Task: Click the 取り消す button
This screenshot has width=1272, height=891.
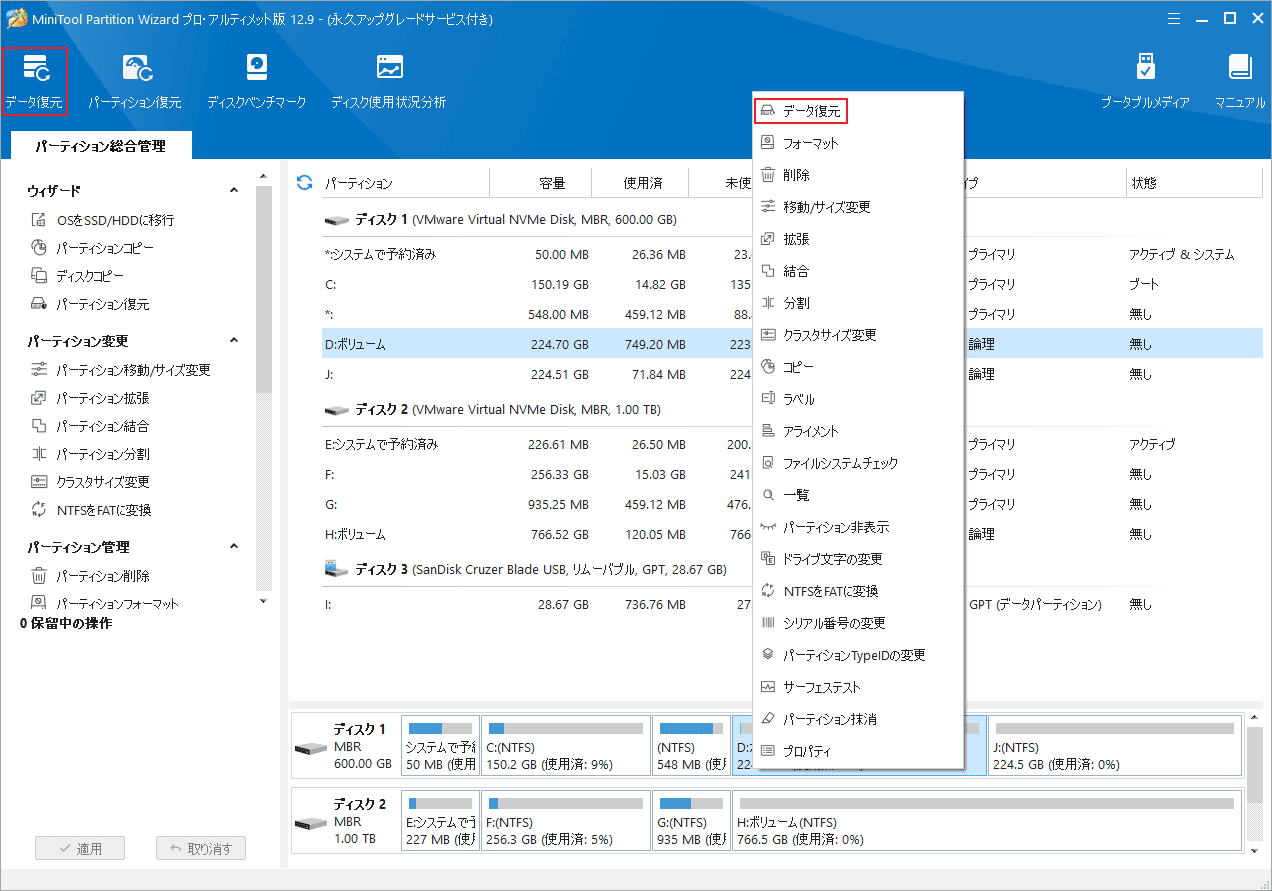Action: click(201, 849)
